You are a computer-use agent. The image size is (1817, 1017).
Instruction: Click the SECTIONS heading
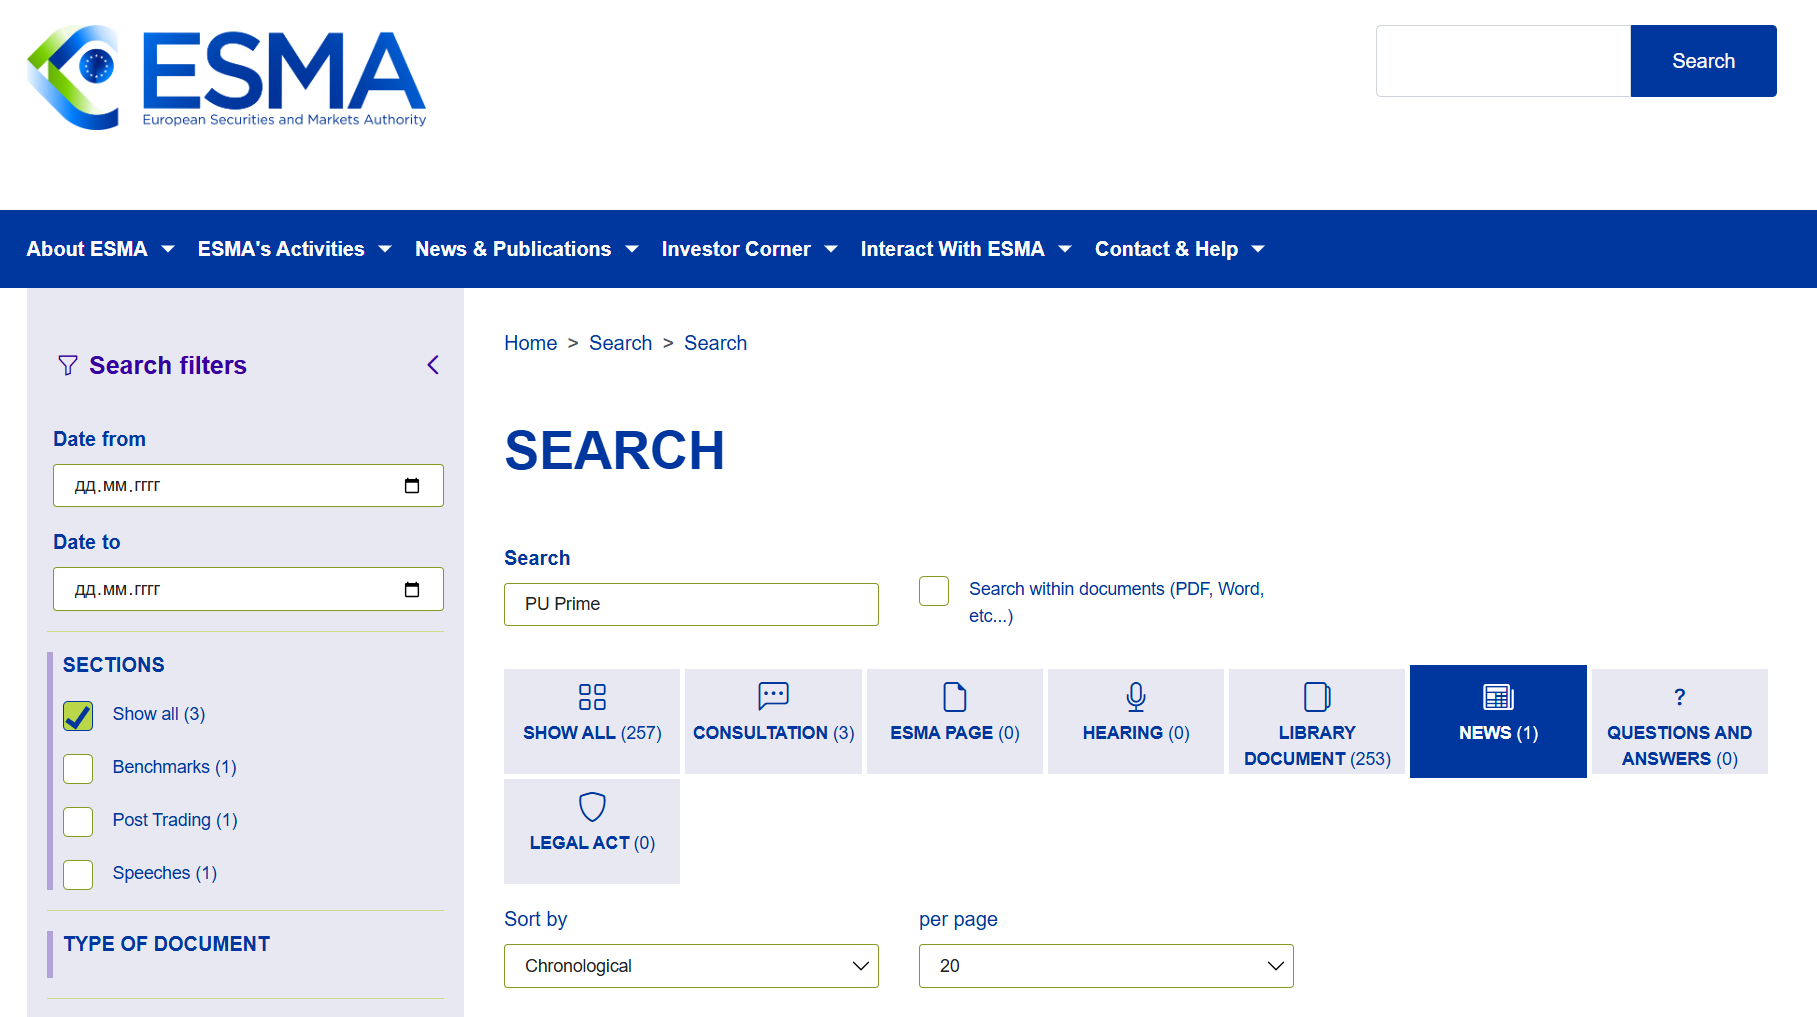point(114,665)
